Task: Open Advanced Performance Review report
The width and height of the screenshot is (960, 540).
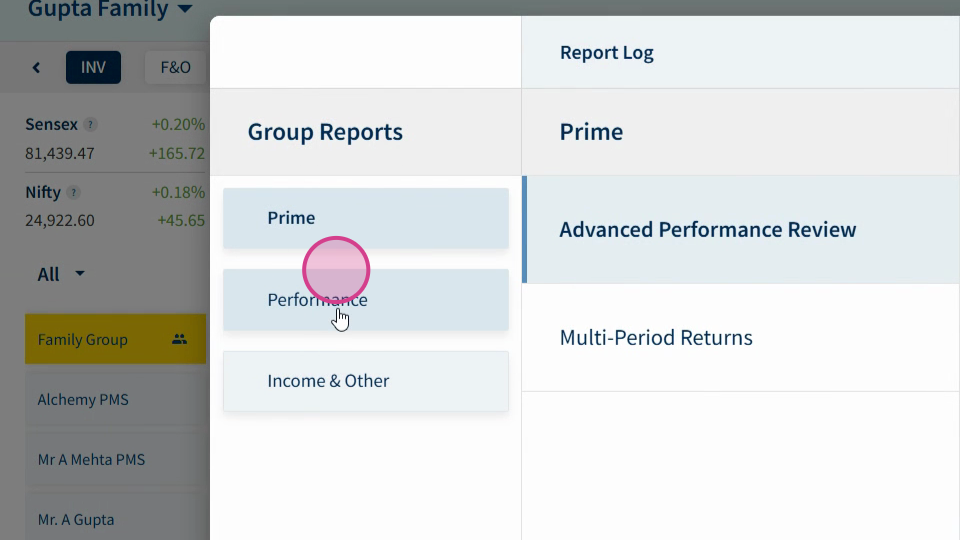Action: coord(741,230)
